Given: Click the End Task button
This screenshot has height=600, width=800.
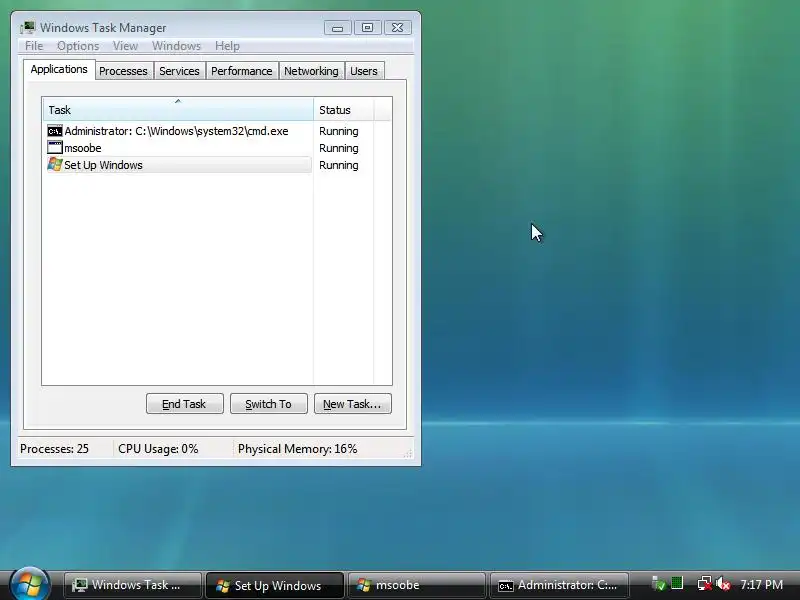Looking at the screenshot, I should point(185,404).
